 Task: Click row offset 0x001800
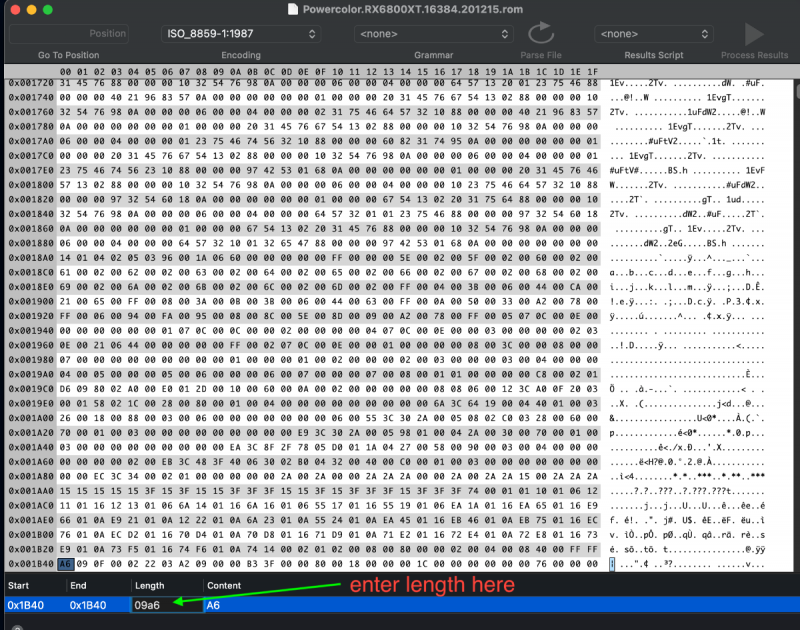pos(31,185)
